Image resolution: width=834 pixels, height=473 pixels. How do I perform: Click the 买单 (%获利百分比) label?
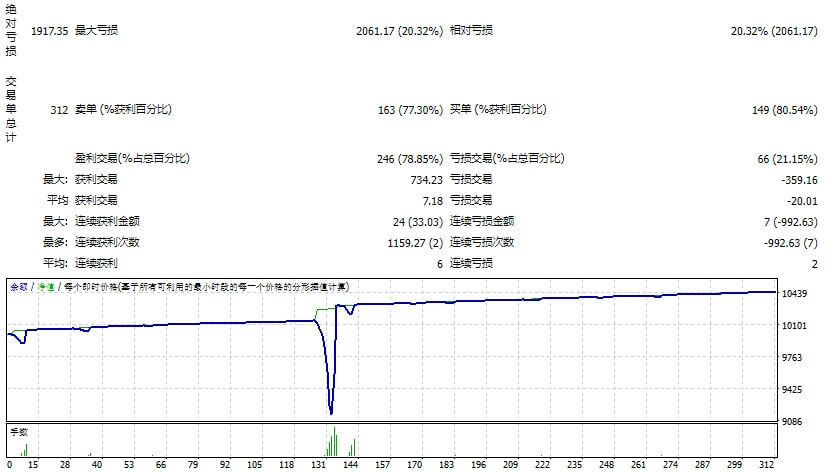[498, 109]
